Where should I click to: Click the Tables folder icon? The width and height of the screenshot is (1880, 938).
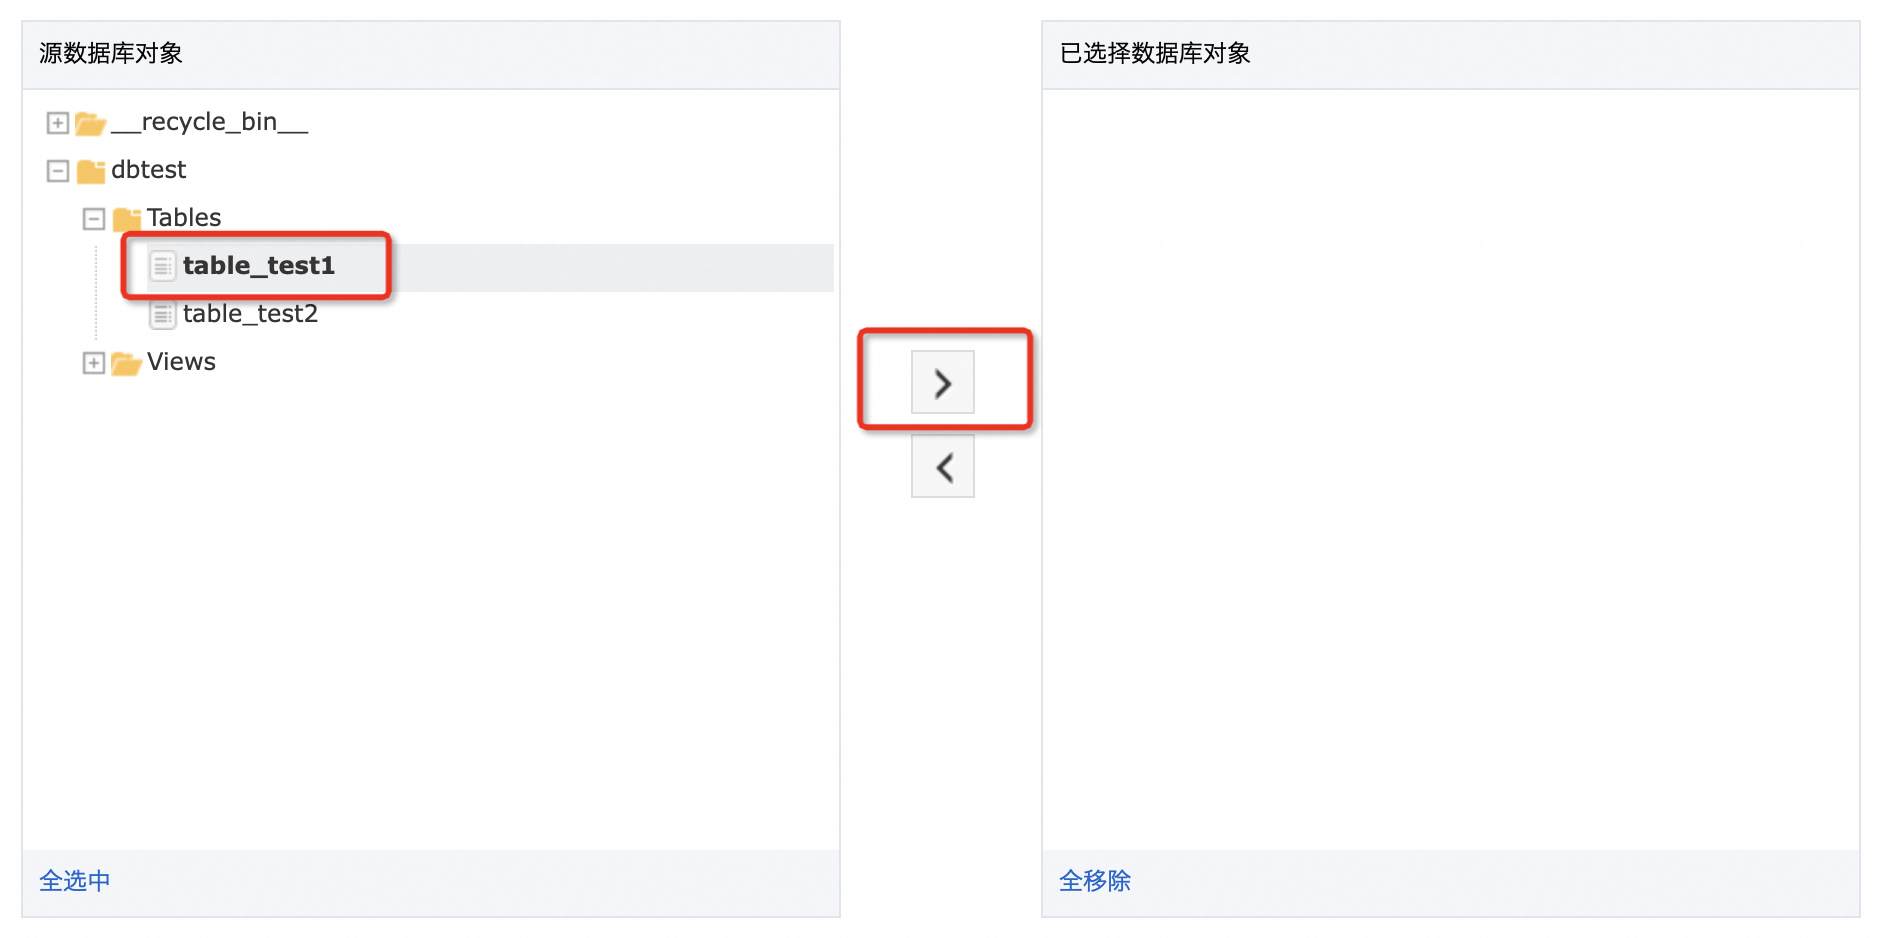[127, 219]
